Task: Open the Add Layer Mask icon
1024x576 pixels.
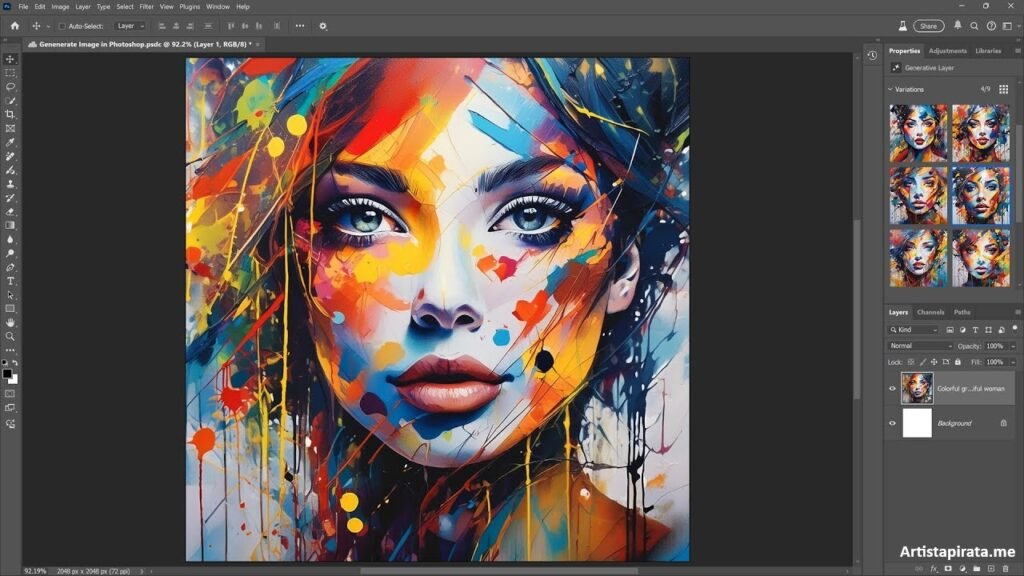Action: tap(948, 568)
